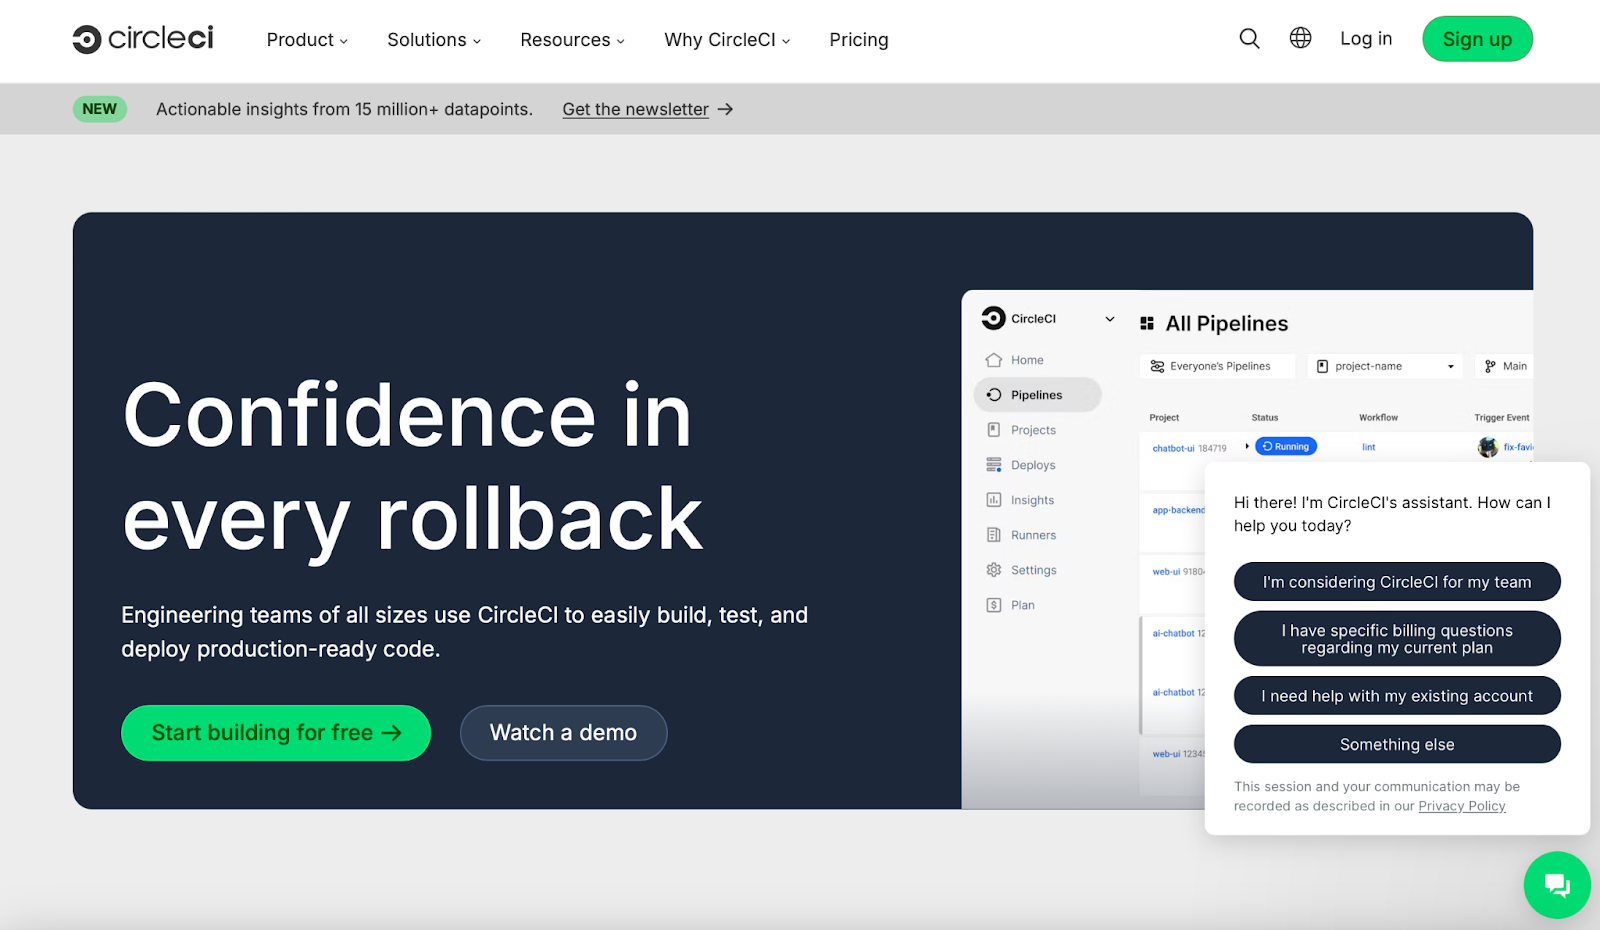Expand the Why CircleCI menu

pyautogui.click(x=727, y=40)
